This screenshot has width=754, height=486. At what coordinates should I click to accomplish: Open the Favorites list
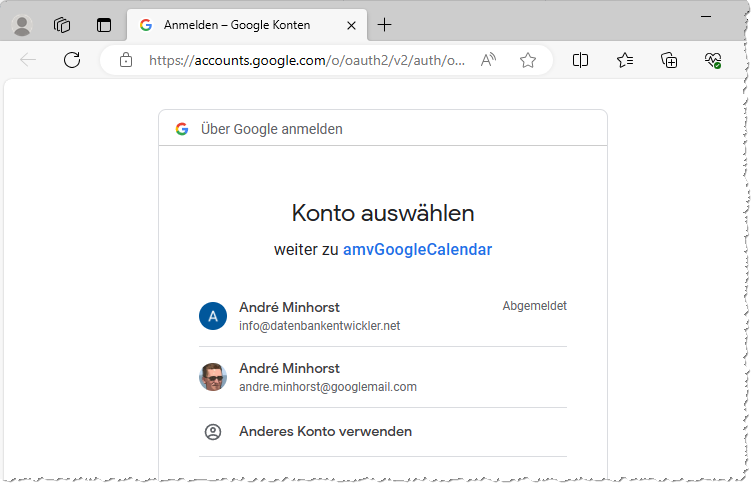625,60
